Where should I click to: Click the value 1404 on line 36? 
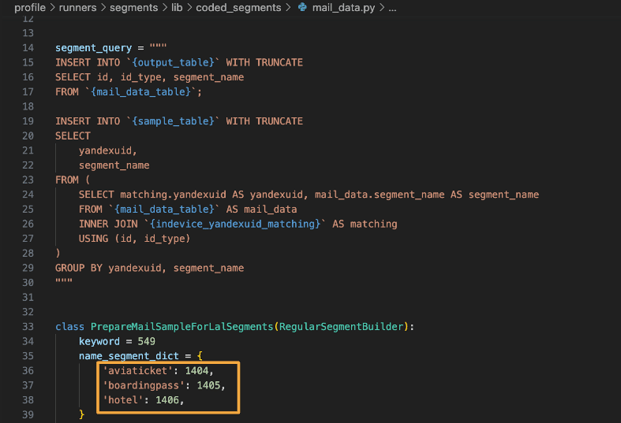[x=197, y=371]
